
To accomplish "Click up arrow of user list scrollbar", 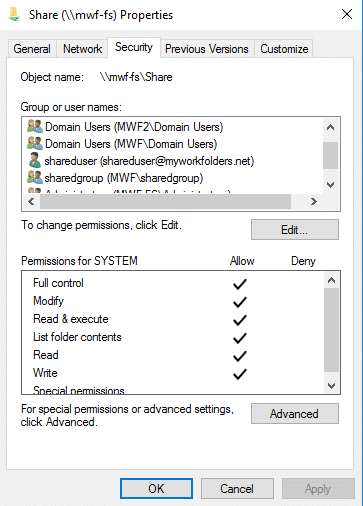I will tap(331, 127).
